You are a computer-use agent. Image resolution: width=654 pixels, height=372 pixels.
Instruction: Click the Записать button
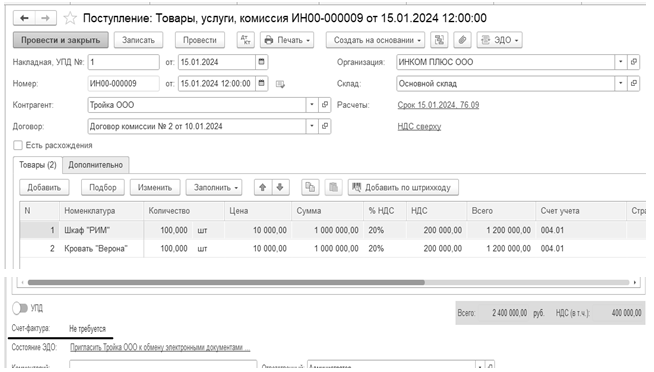point(138,40)
